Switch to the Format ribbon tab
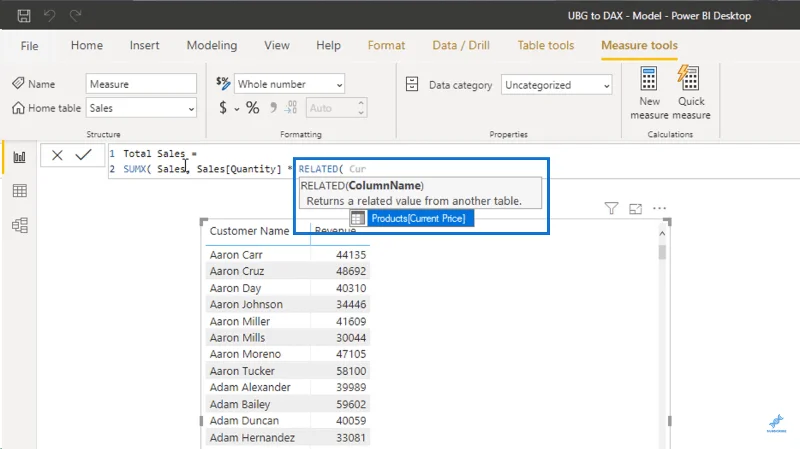This screenshot has width=800, height=449. [x=386, y=45]
